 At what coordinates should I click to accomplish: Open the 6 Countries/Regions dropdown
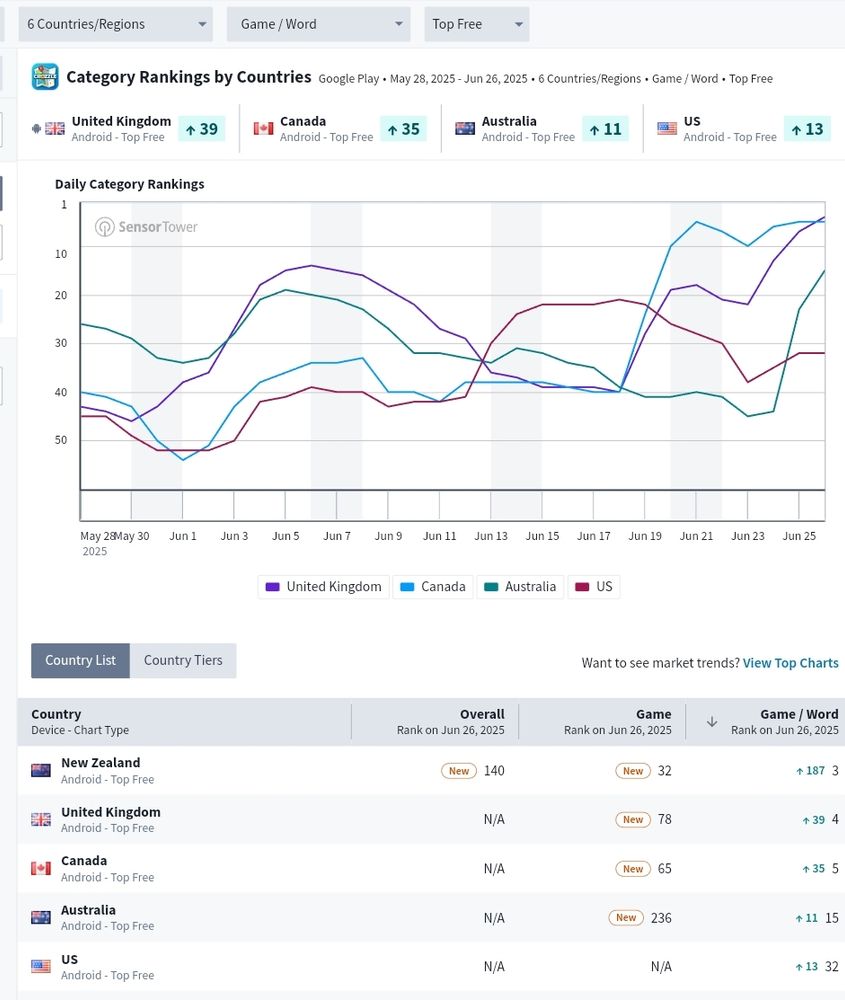pyautogui.click(x=115, y=24)
